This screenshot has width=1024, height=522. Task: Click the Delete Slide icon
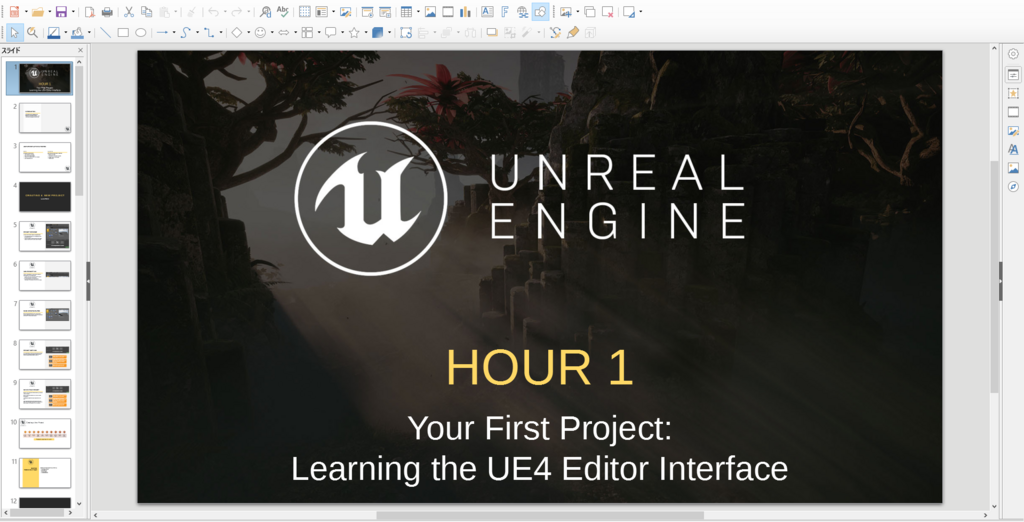607,12
